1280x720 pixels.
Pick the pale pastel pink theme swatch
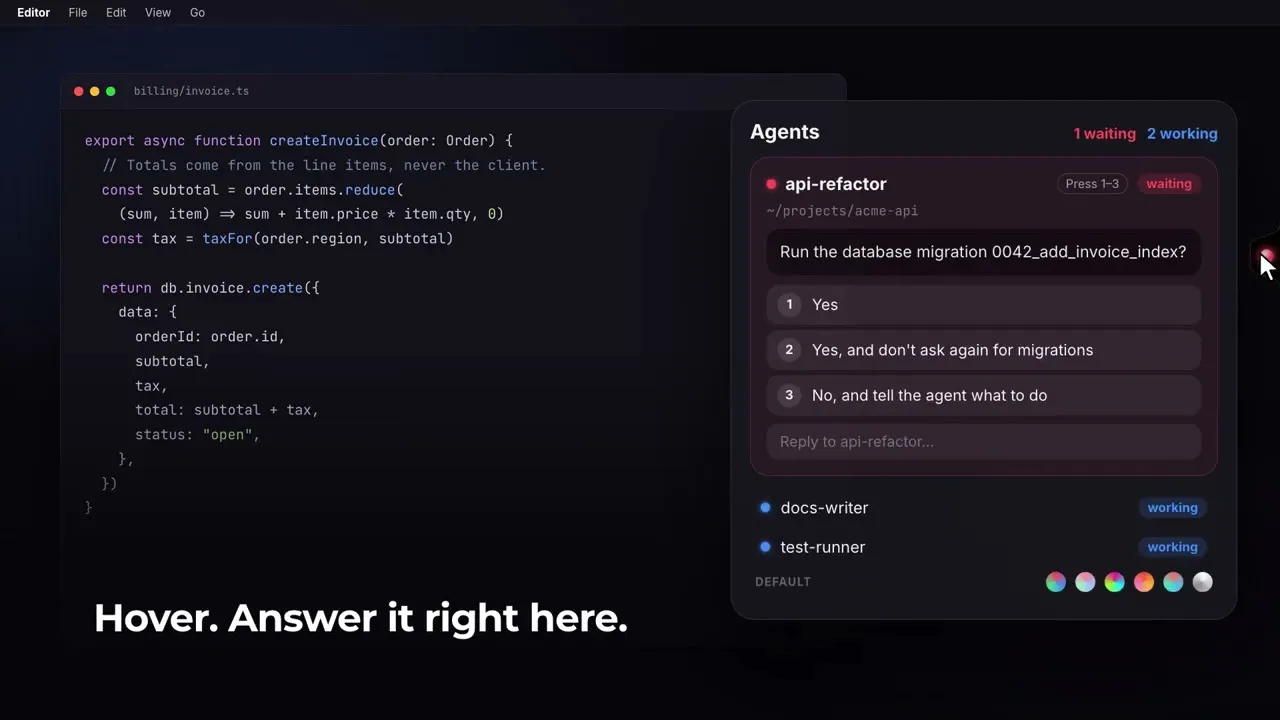pyautogui.click(x=1085, y=582)
